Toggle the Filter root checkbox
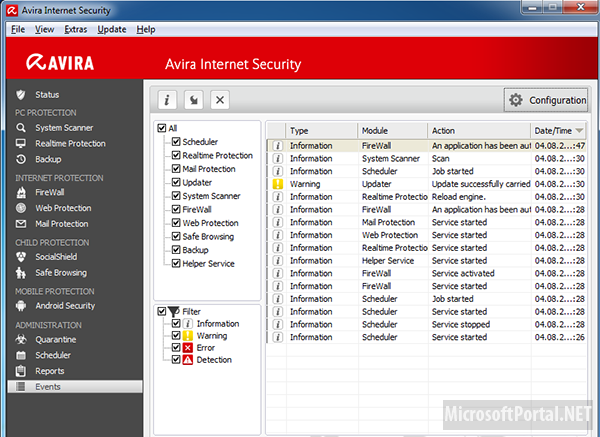Viewport: 600px width, 437px height. coord(162,311)
